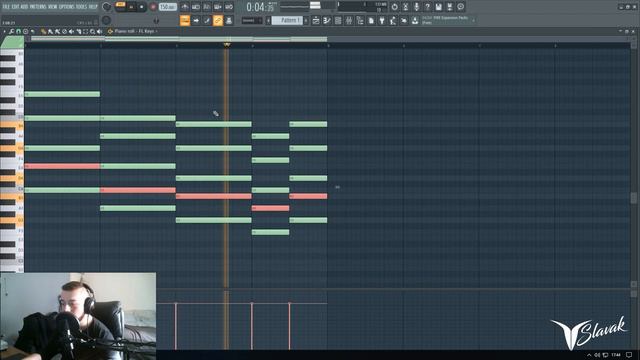
Task: Open the OPTIONS menu
Action: tap(67, 7)
